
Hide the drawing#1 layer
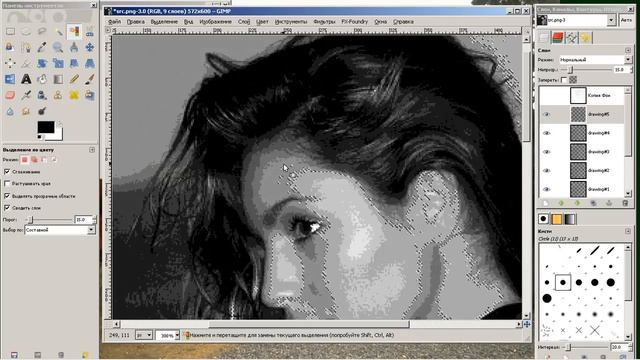546,189
